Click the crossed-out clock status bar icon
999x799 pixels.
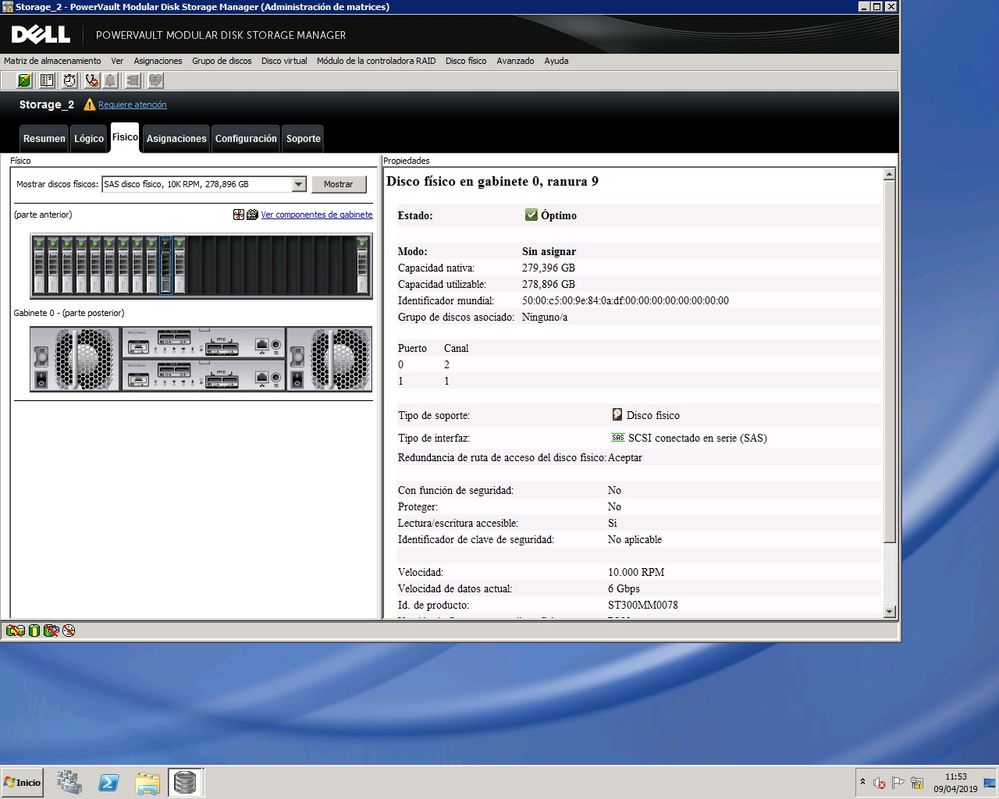click(x=69, y=631)
